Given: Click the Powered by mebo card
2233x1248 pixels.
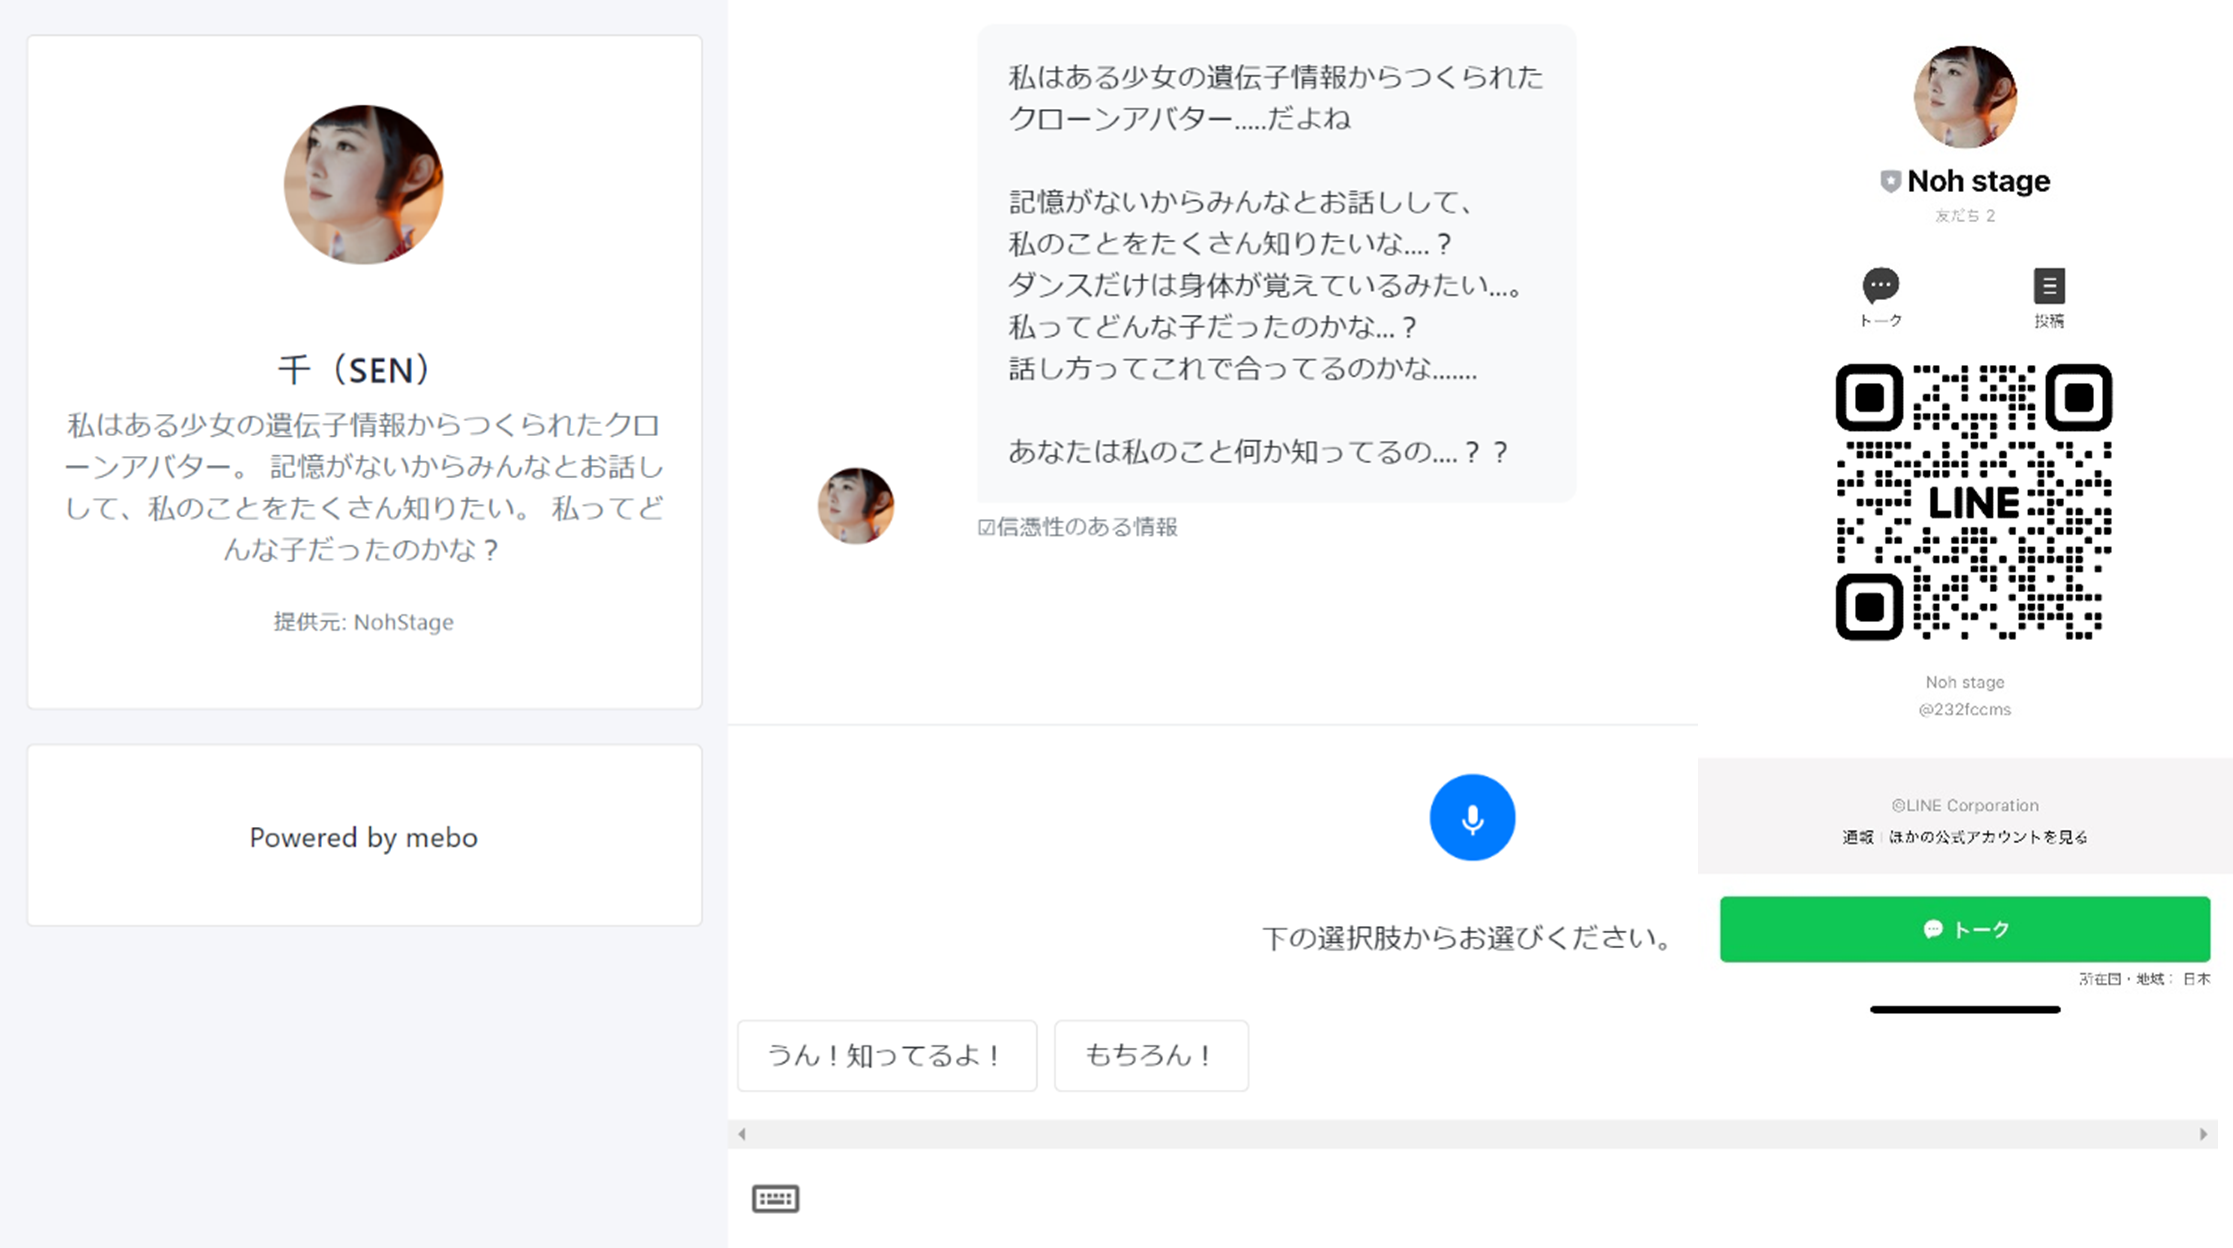Looking at the screenshot, I should coord(364,836).
